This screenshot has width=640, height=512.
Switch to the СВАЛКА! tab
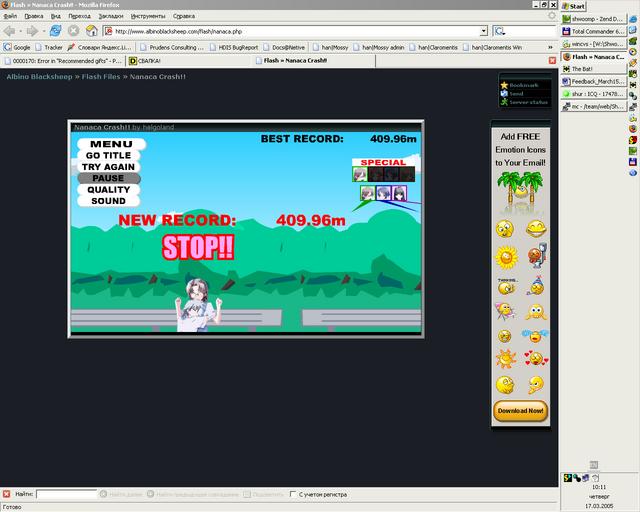pyautogui.click(x=189, y=61)
